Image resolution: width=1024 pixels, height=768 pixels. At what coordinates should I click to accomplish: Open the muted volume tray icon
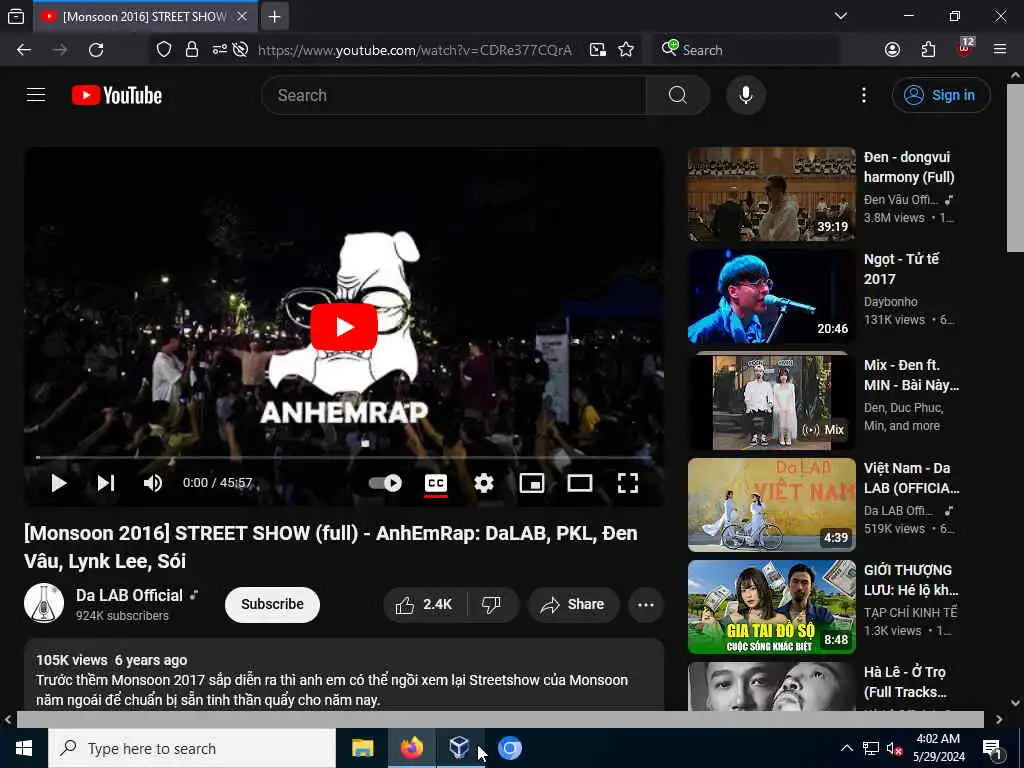point(894,748)
